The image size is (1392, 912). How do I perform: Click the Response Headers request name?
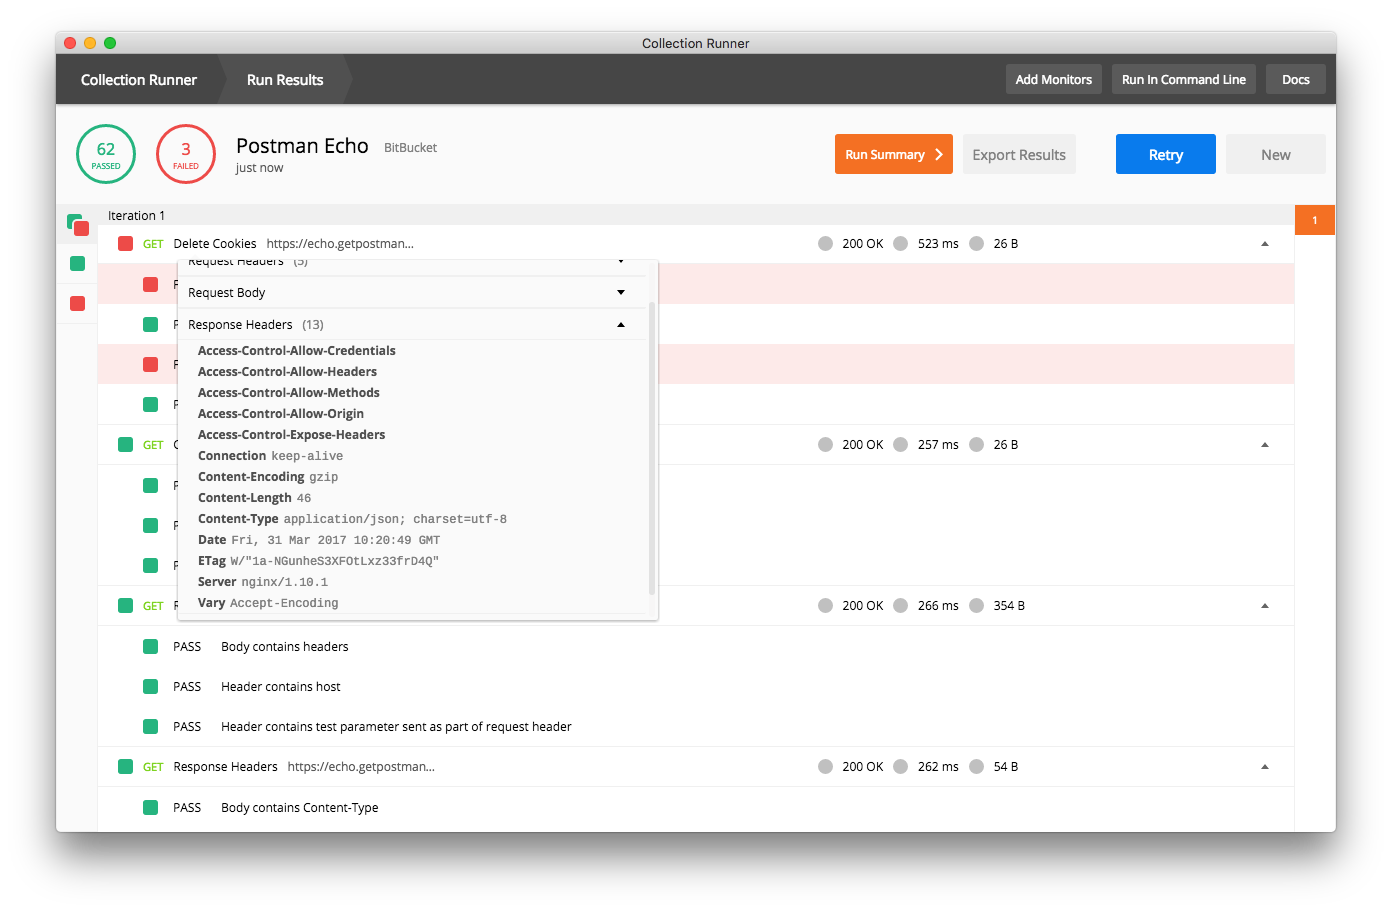tap(225, 767)
